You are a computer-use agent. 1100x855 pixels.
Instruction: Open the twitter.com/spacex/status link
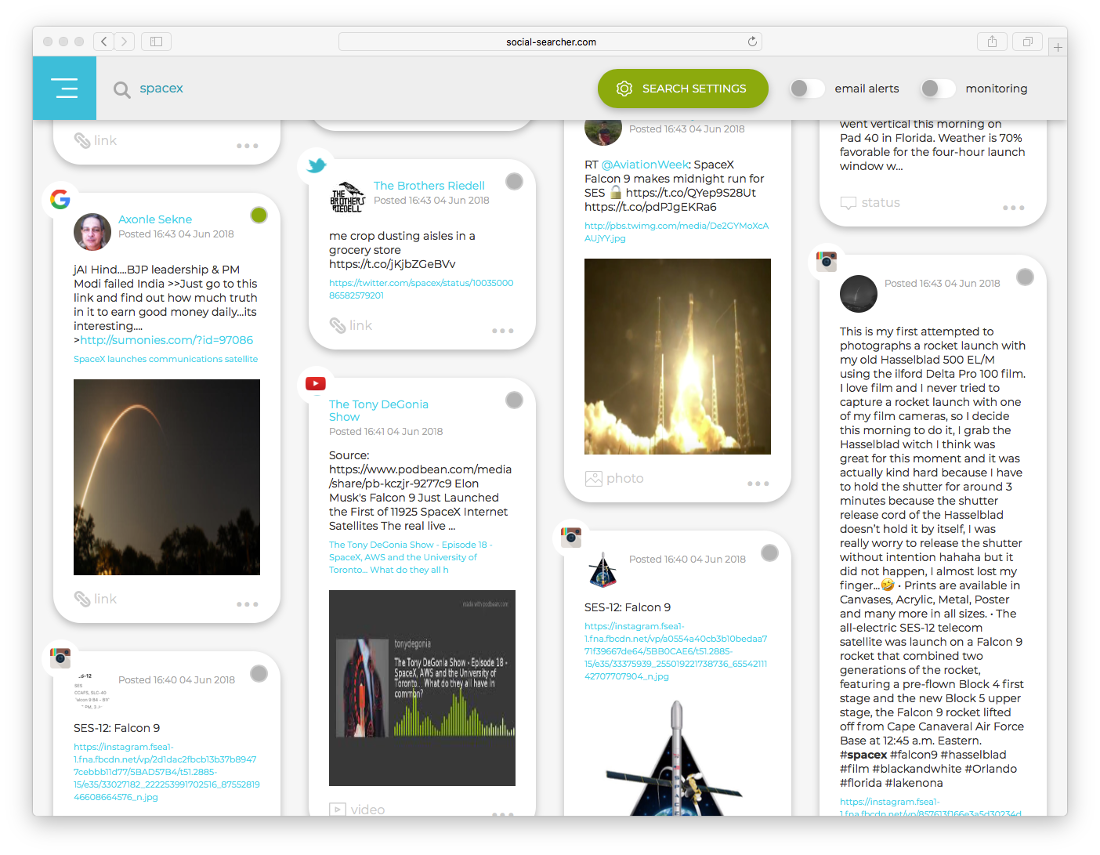coord(421,289)
